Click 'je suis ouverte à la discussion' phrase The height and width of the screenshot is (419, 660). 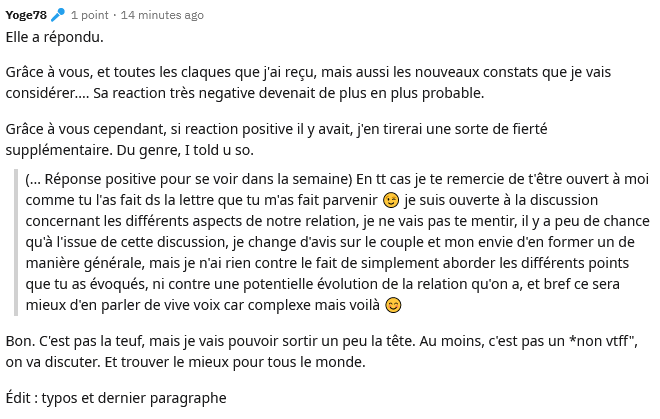tap(501, 200)
